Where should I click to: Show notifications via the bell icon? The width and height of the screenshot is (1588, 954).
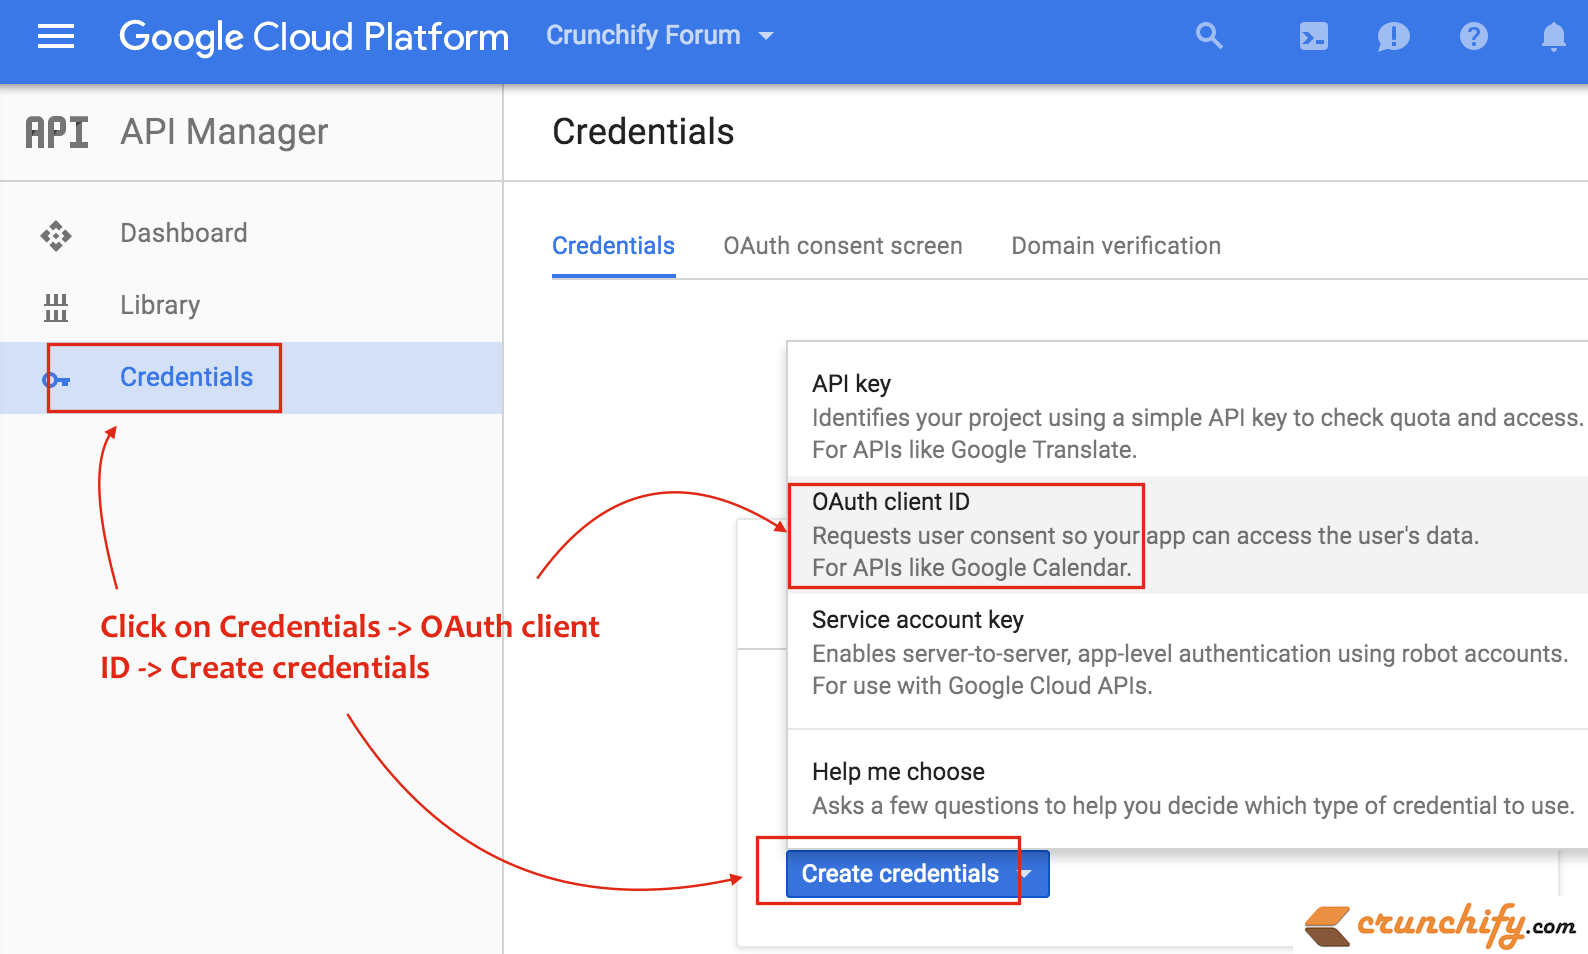pyautogui.click(x=1553, y=37)
